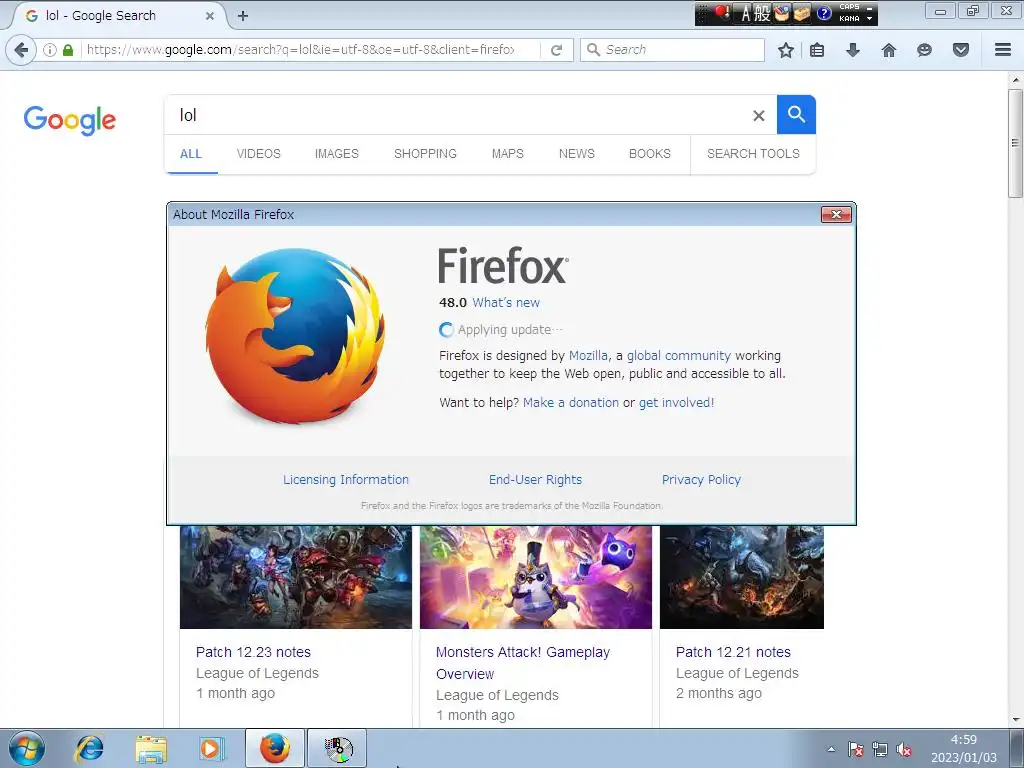
Task: Click the Monsters Attack owl thumbnail
Action: (x=536, y=577)
